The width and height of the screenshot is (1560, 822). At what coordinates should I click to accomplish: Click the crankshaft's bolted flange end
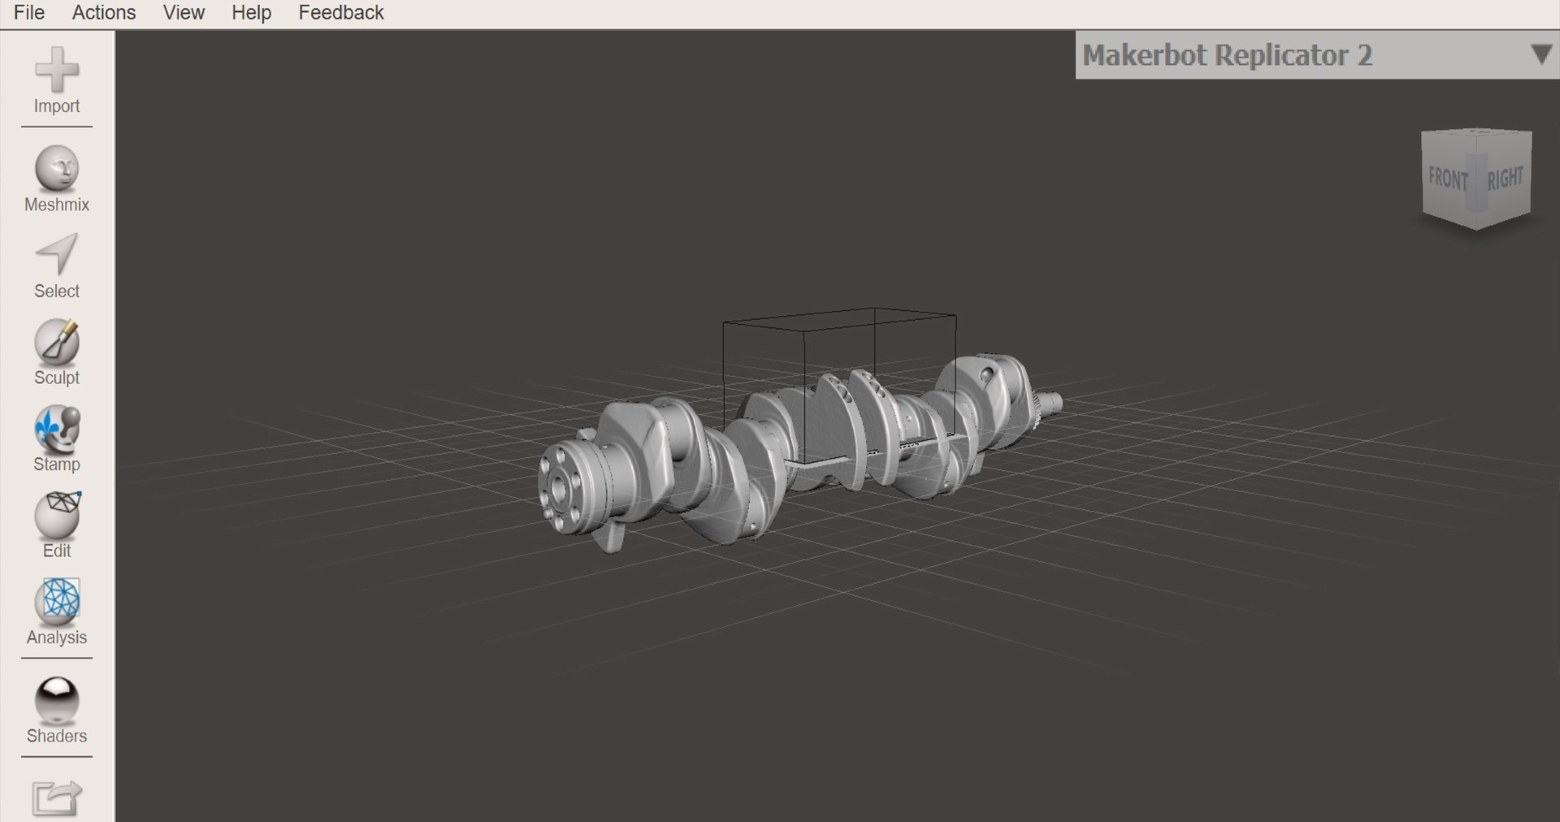tap(562, 485)
